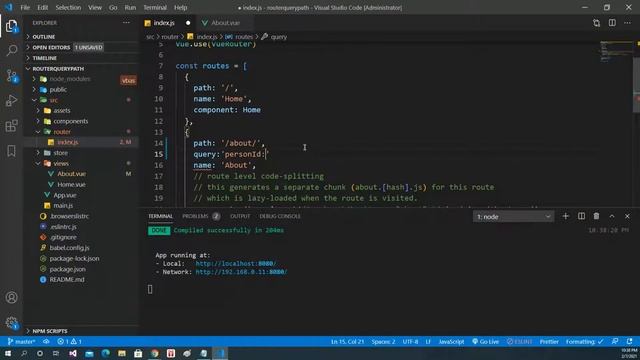Image resolution: width=640 pixels, height=360 pixels.
Task: Open the Accounts menu icon
Action: 11,298
